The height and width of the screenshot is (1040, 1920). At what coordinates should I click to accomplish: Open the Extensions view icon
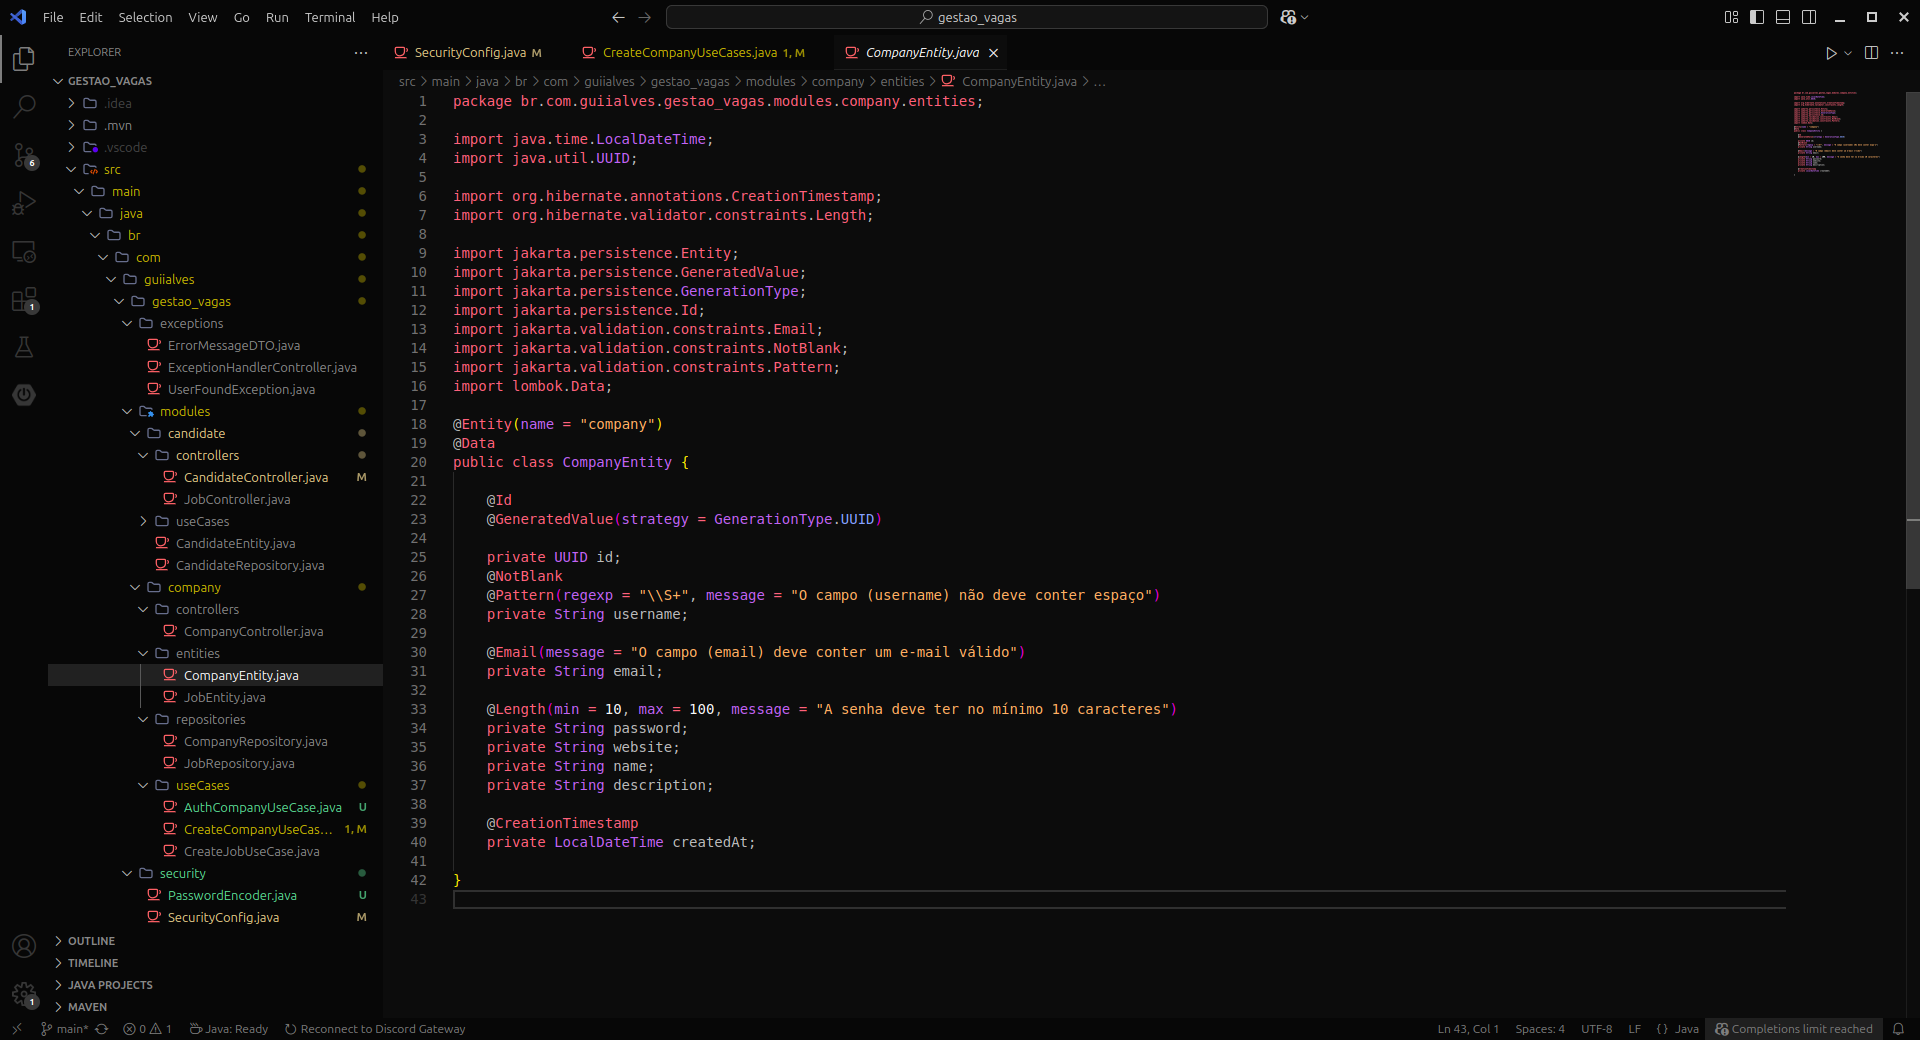[x=24, y=300]
